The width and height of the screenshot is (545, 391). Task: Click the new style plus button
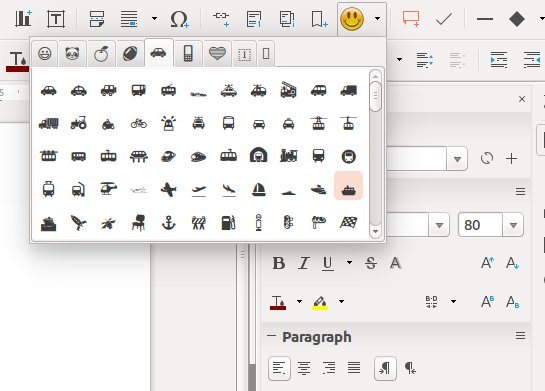pyautogui.click(x=511, y=158)
